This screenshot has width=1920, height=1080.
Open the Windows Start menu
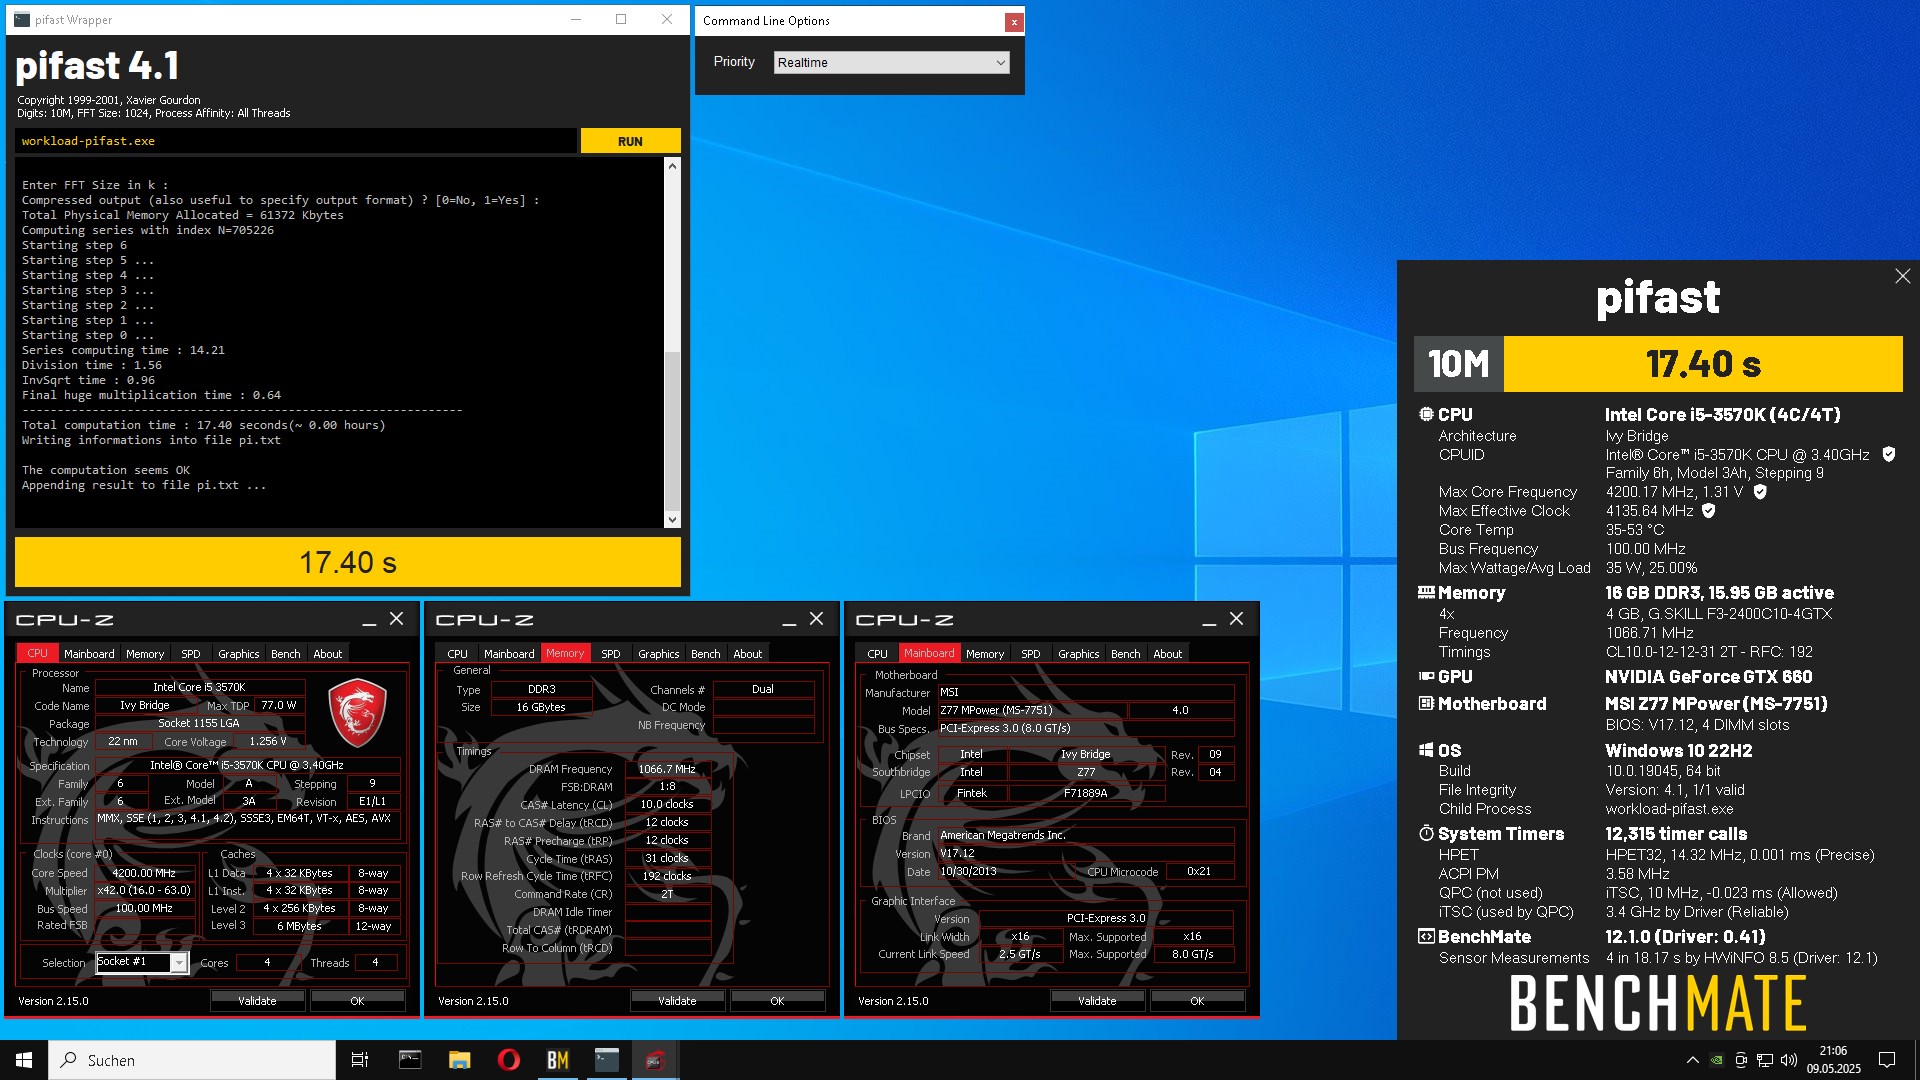coord(24,1060)
